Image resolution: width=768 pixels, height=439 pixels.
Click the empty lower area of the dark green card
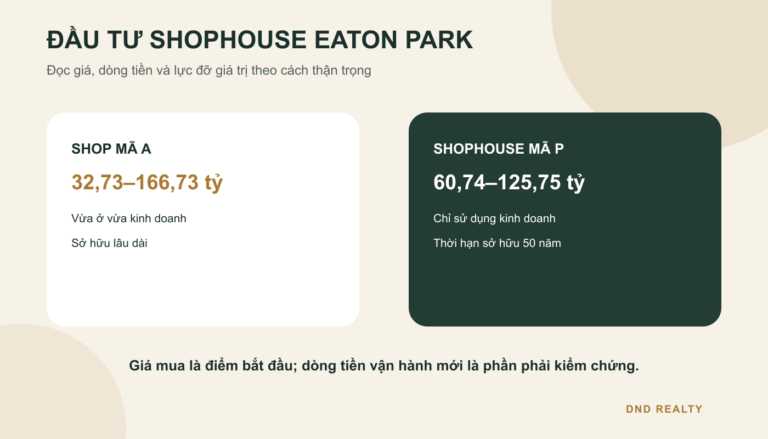point(565,289)
